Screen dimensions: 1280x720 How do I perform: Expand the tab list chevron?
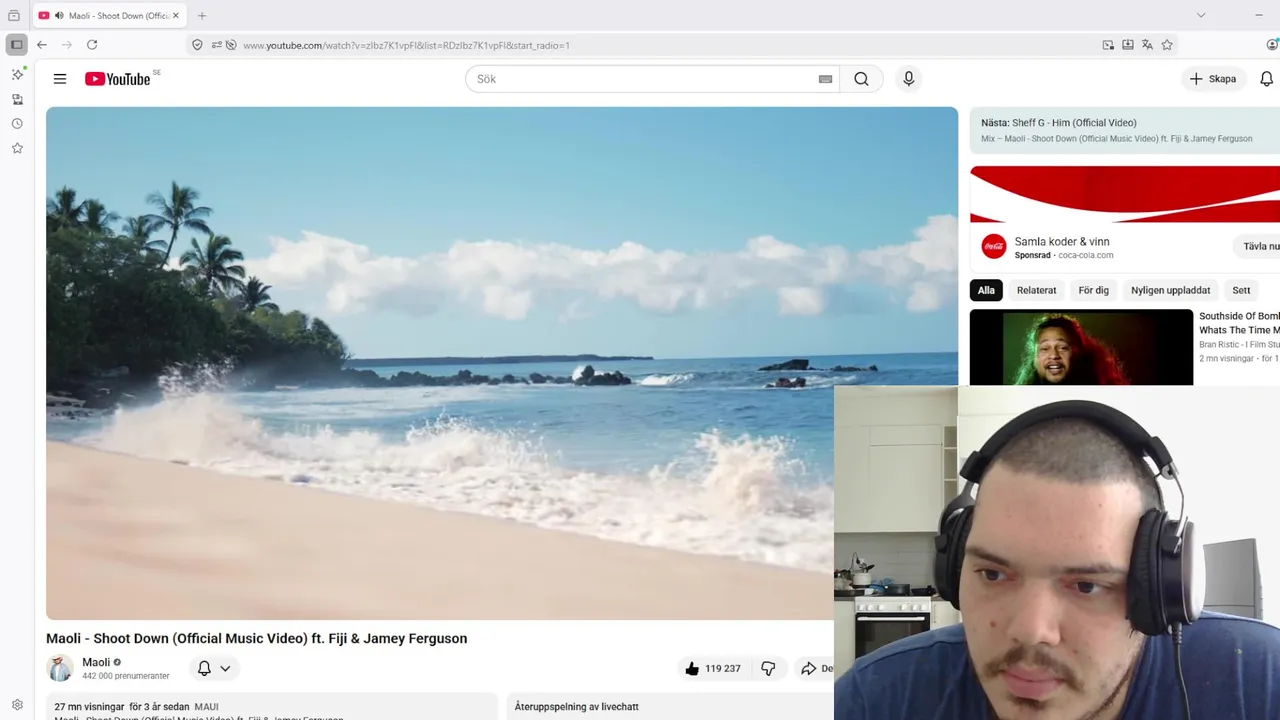pyautogui.click(x=1201, y=15)
